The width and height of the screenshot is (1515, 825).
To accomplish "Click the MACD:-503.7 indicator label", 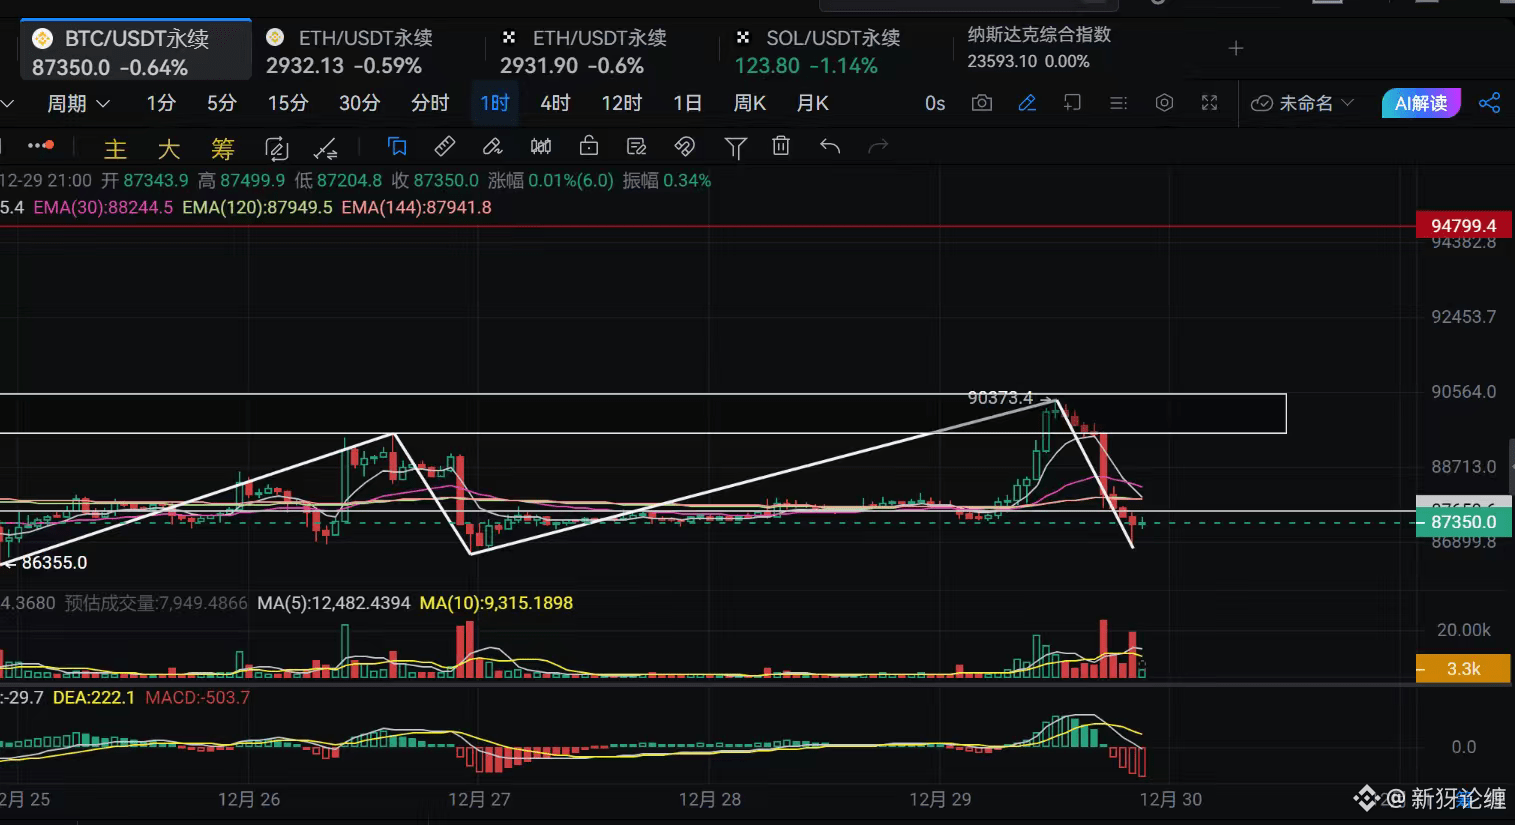I will point(197,697).
